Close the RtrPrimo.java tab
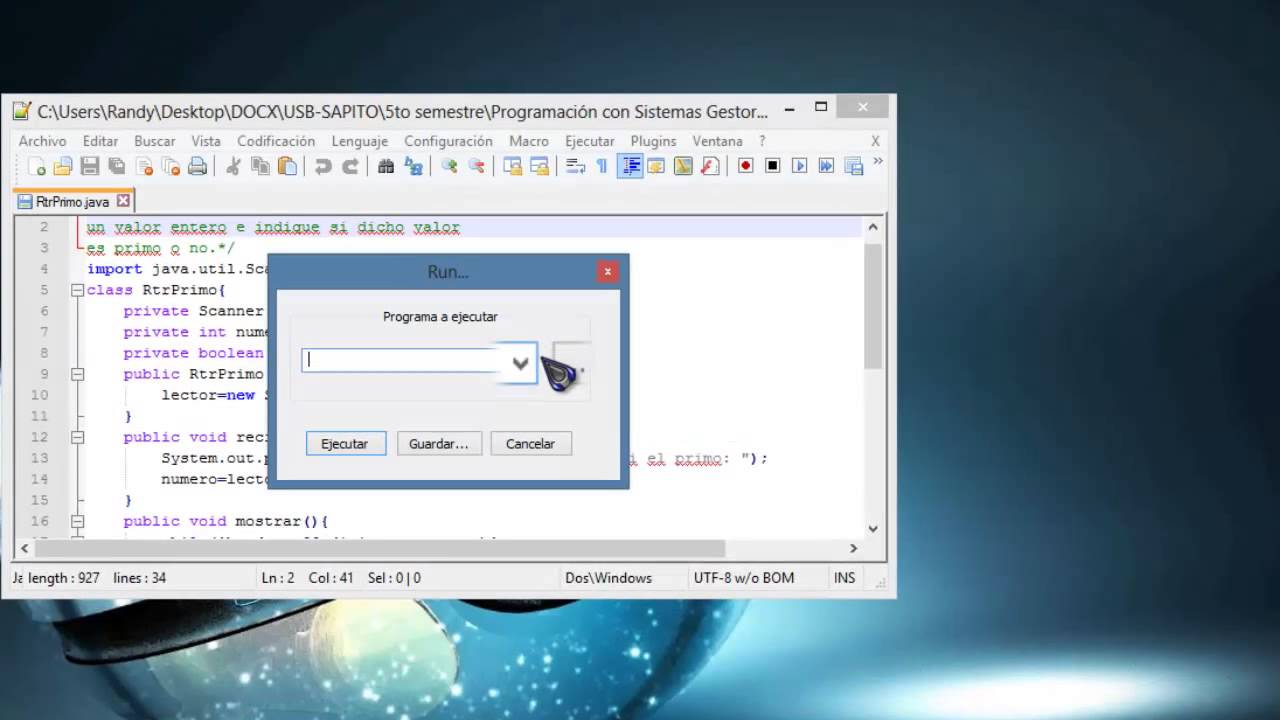Screen dimensions: 1280x720 point(123,201)
